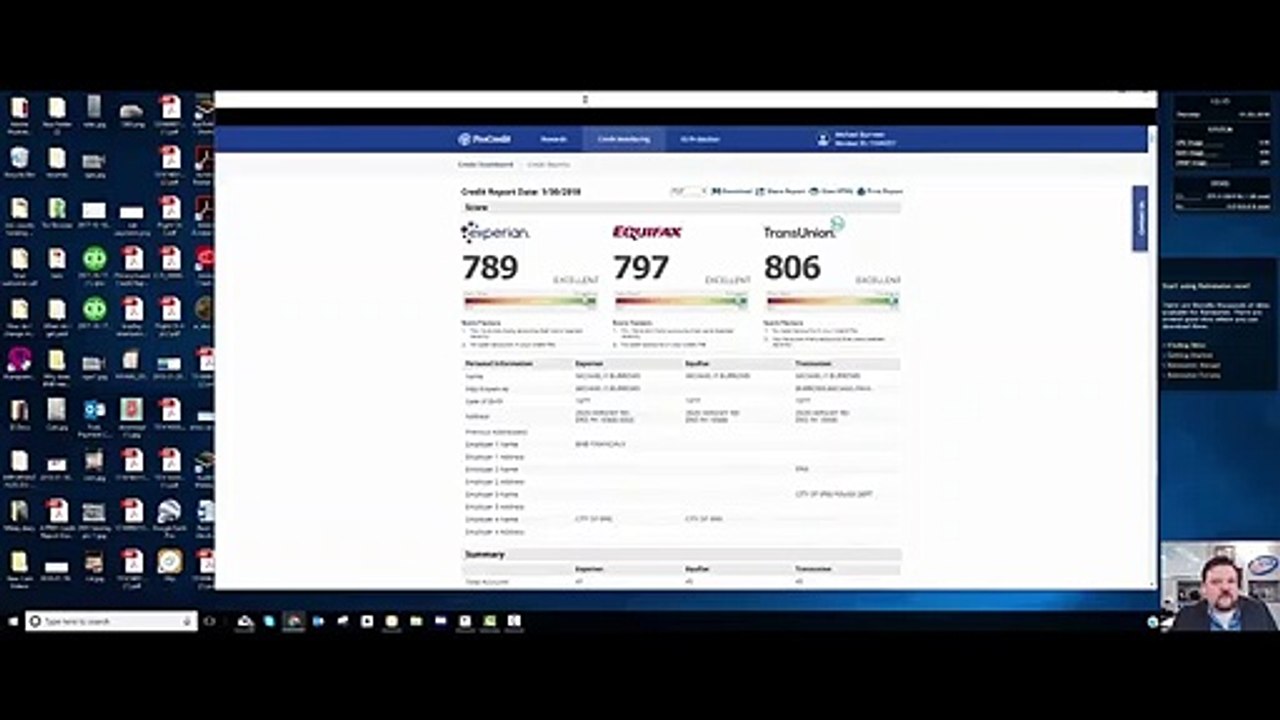
Task: Click the member name in header
Action: (x=859, y=134)
